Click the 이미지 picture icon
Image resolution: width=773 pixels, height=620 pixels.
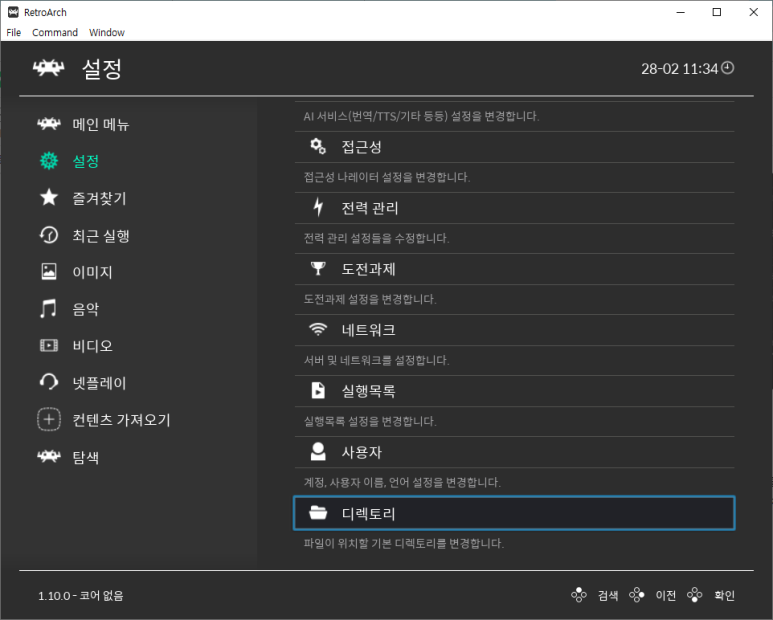point(49,272)
